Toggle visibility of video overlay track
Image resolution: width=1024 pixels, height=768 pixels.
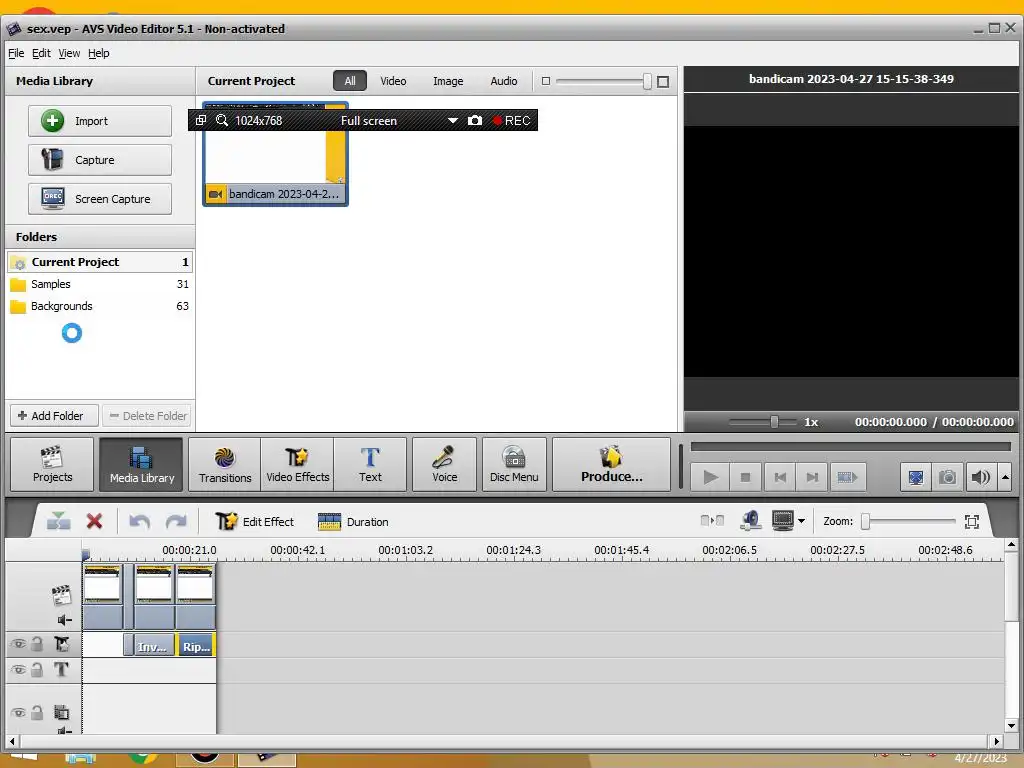point(18,712)
